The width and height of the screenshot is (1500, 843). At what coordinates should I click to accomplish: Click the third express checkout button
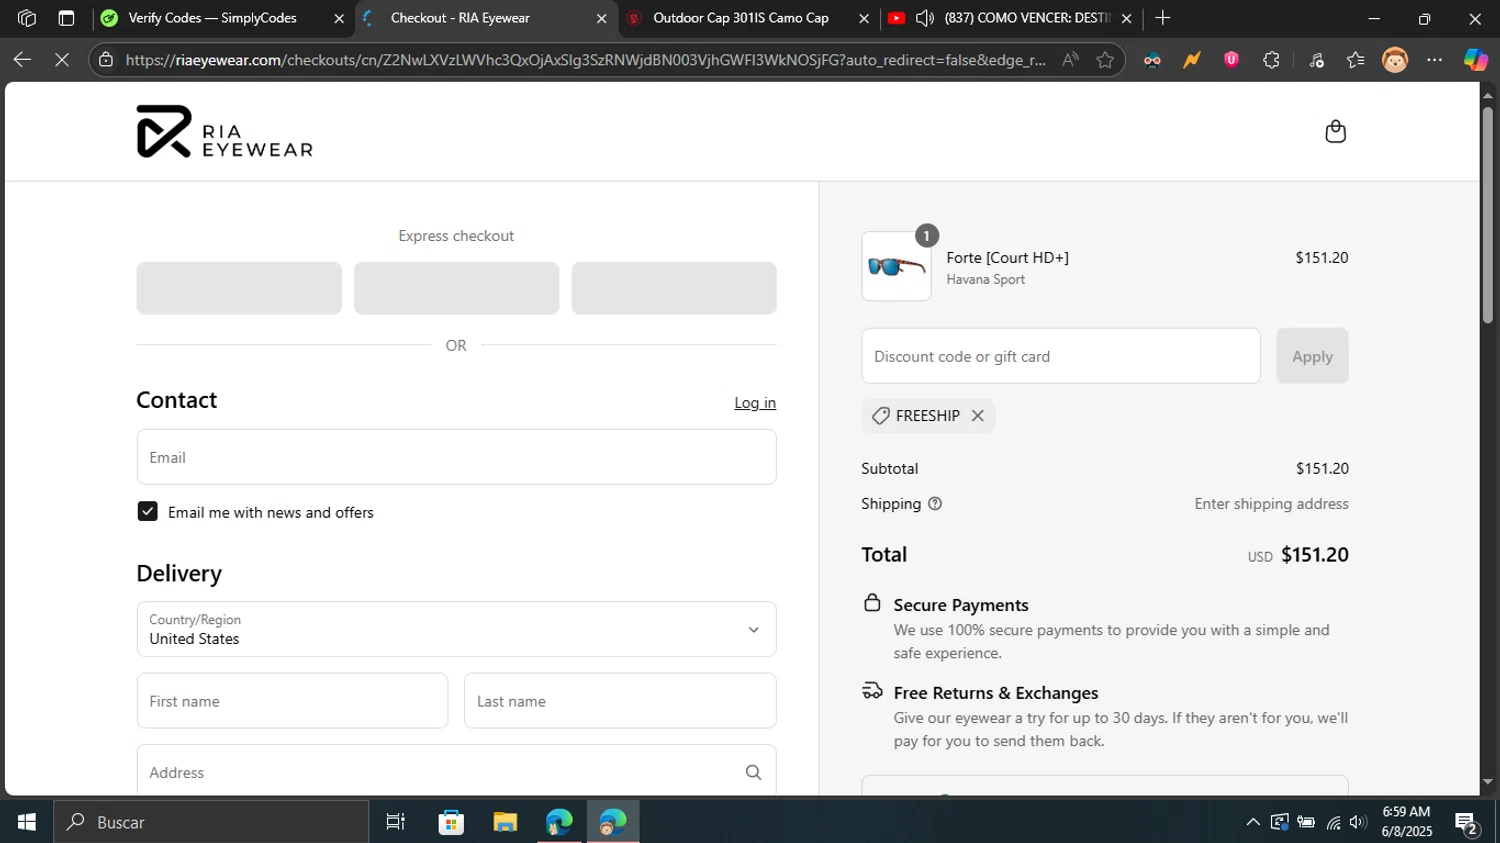674,288
